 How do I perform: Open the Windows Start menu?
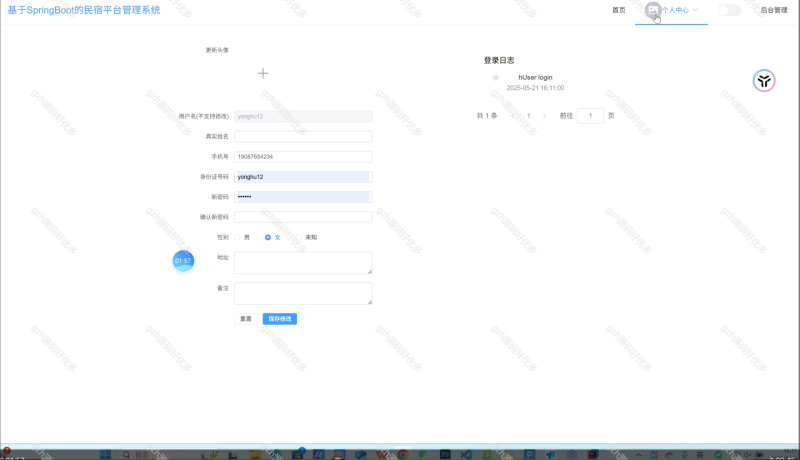(106, 454)
